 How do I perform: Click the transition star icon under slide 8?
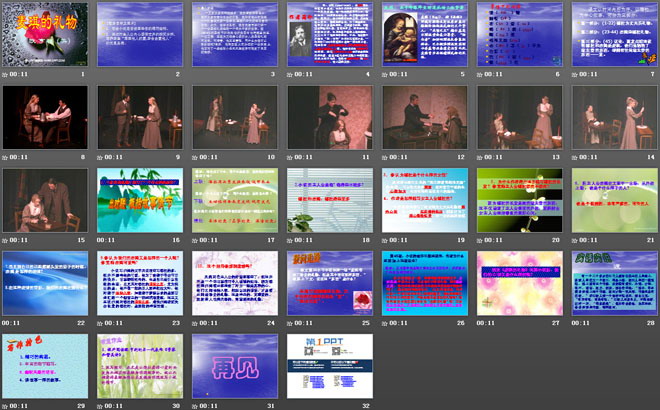click(x=5, y=157)
